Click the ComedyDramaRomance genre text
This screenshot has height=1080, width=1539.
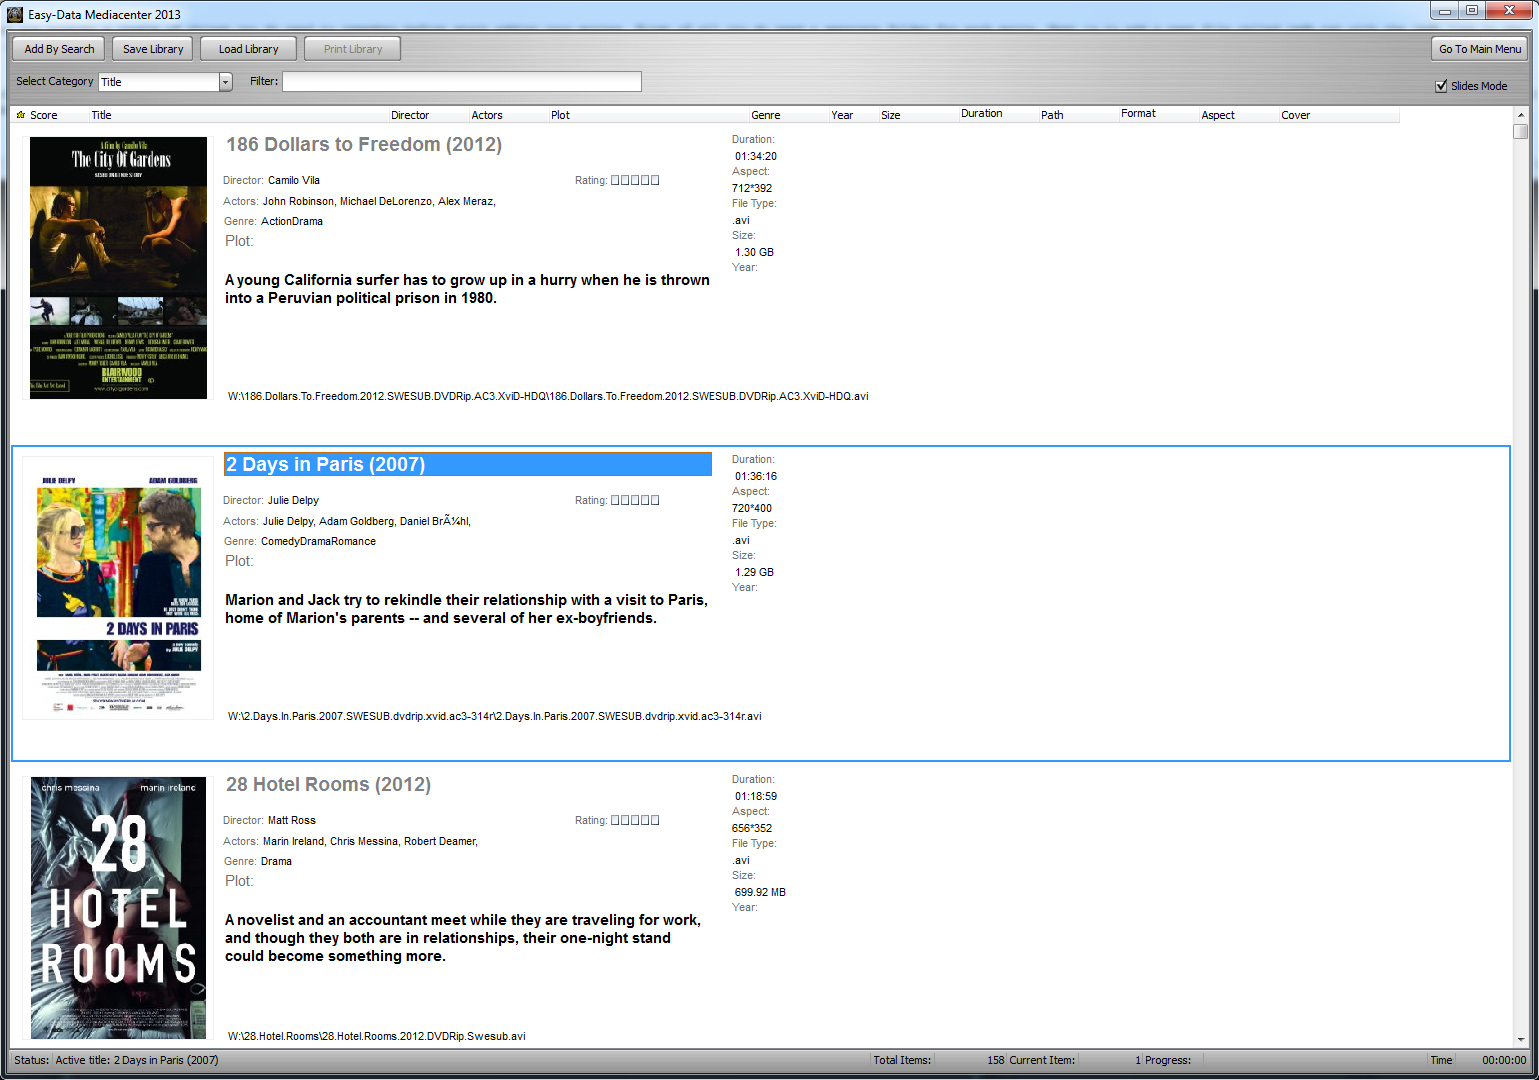coord(318,541)
